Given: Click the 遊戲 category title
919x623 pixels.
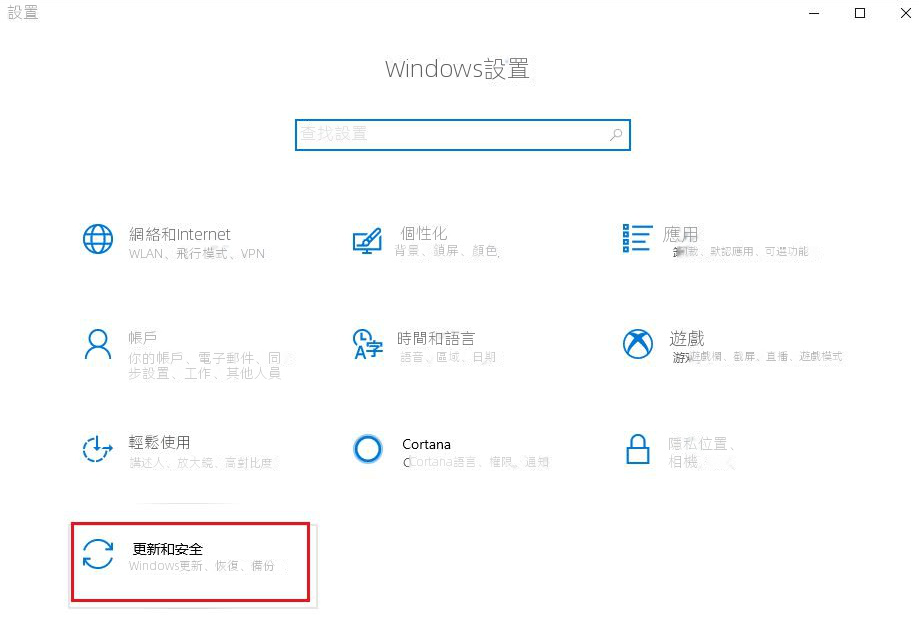Looking at the screenshot, I should pos(686,338).
